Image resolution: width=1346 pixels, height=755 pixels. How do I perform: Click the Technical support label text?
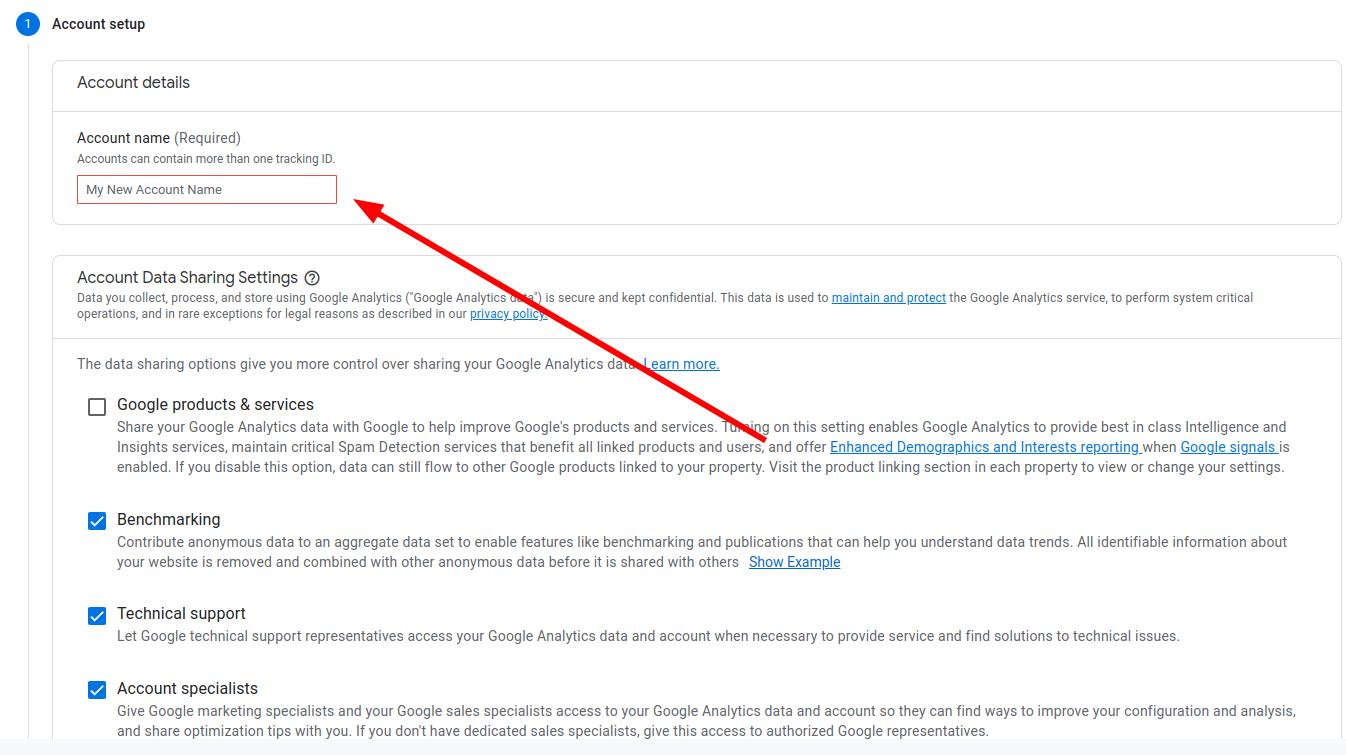[x=181, y=613]
